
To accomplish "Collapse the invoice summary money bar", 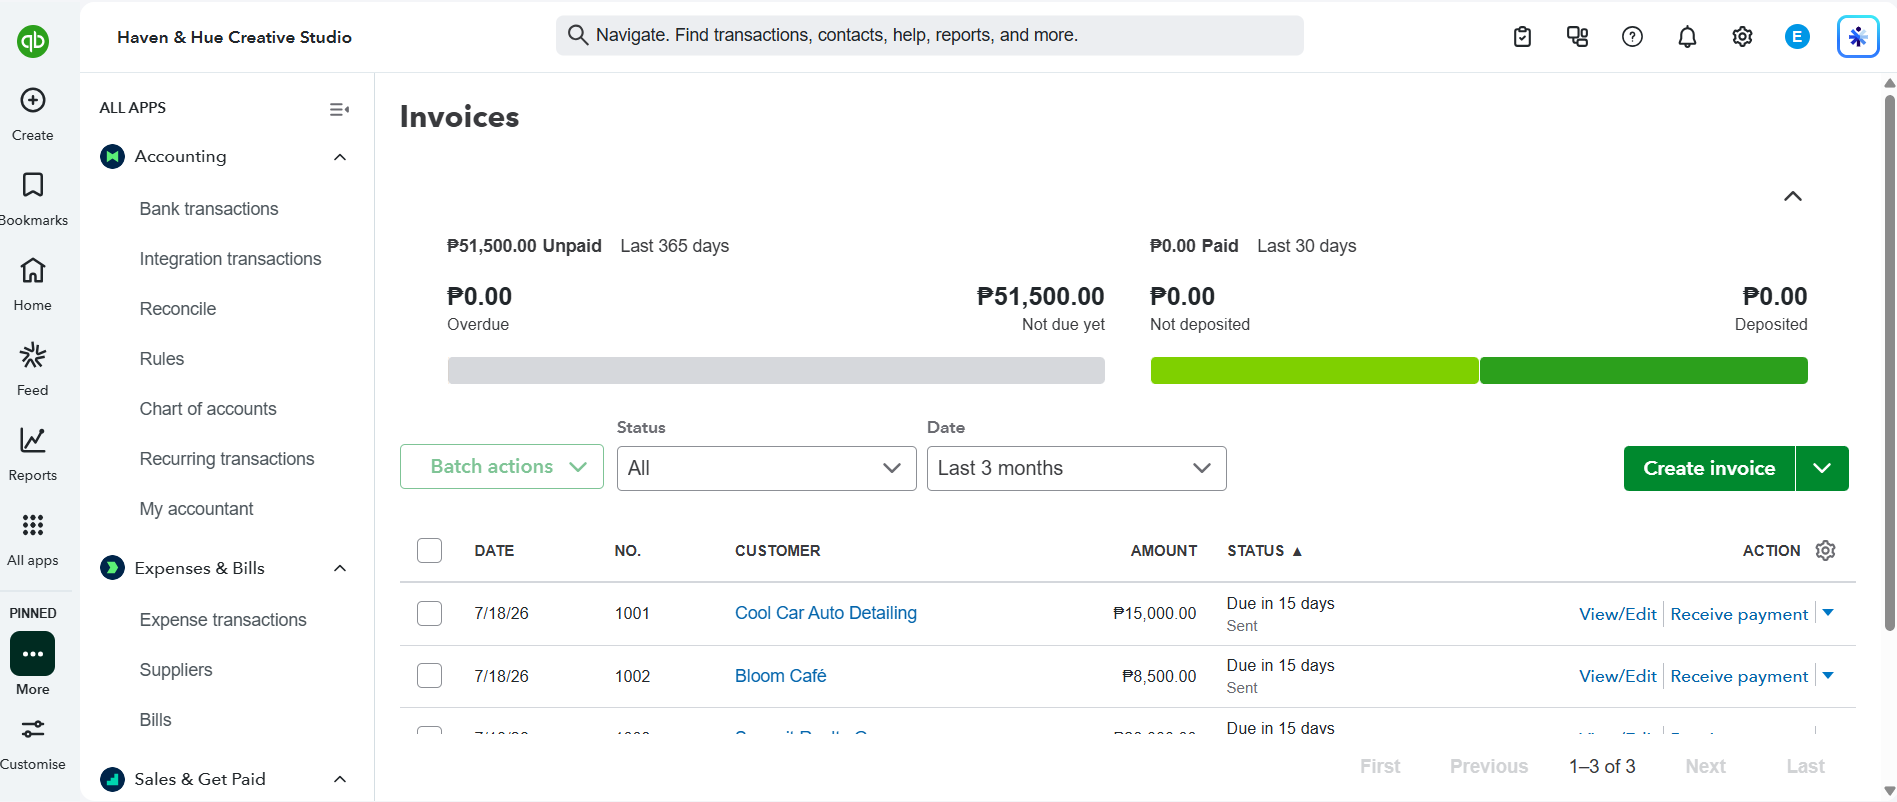I will (1793, 196).
